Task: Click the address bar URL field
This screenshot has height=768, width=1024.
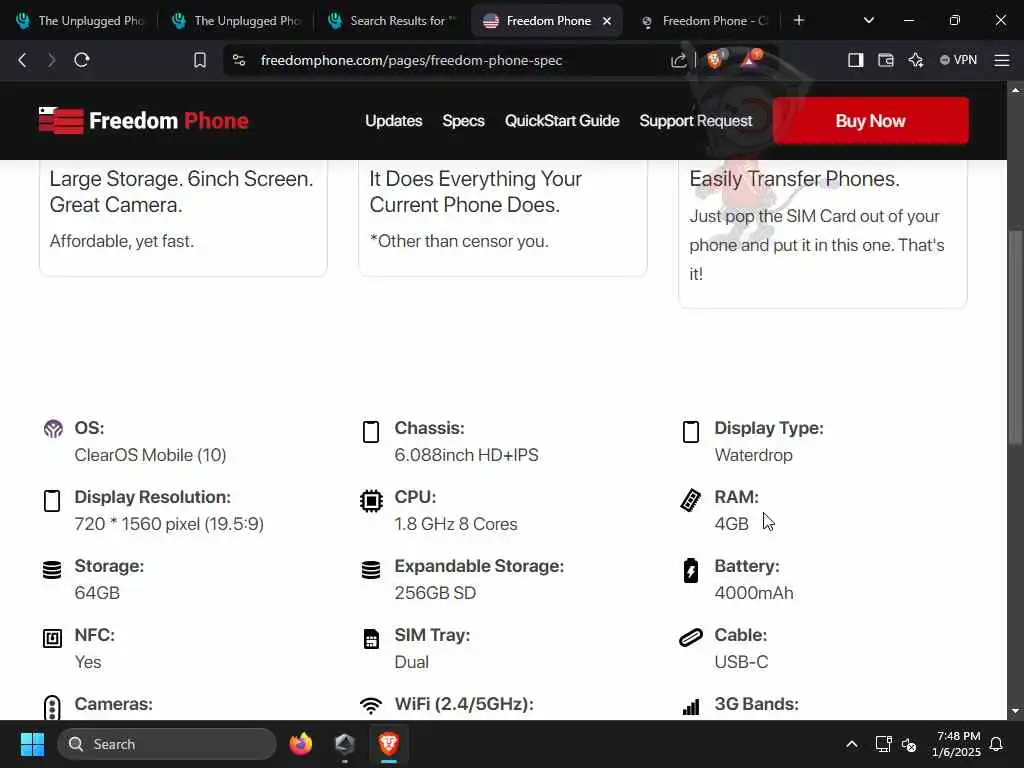Action: pyautogui.click(x=411, y=60)
